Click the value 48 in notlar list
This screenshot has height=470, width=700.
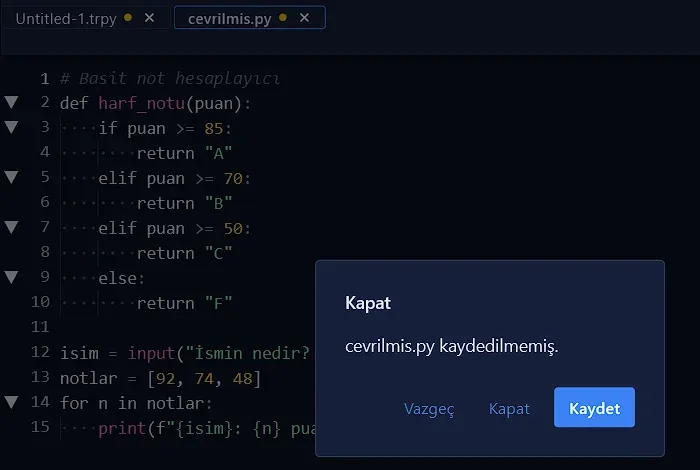pyautogui.click(x=242, y=378)
